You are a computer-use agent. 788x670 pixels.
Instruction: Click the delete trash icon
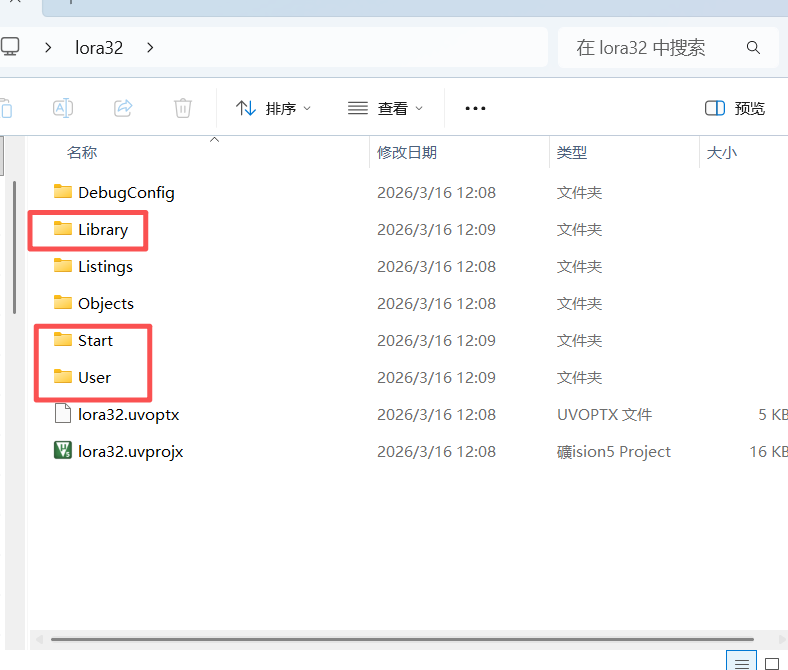tap(183, 108)
